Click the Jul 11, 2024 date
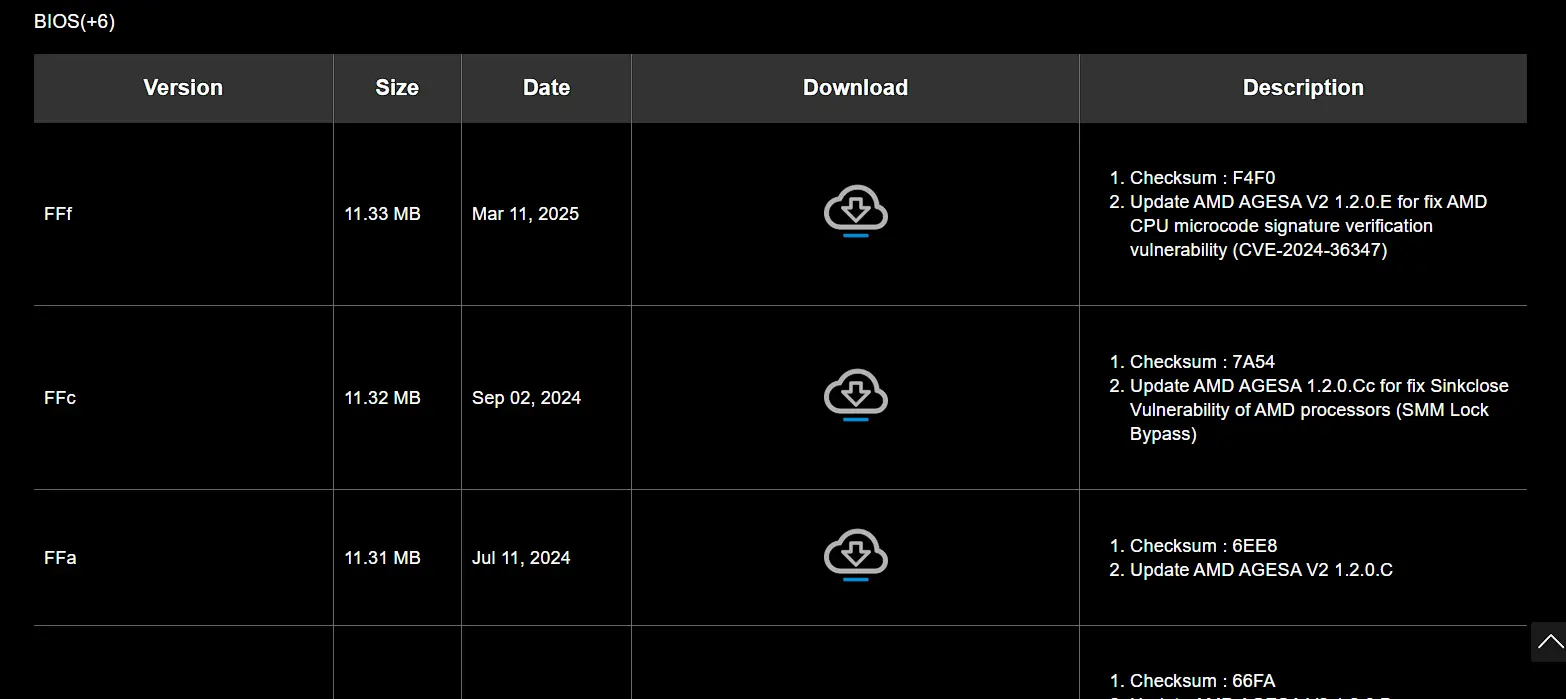 coord(521,558)
